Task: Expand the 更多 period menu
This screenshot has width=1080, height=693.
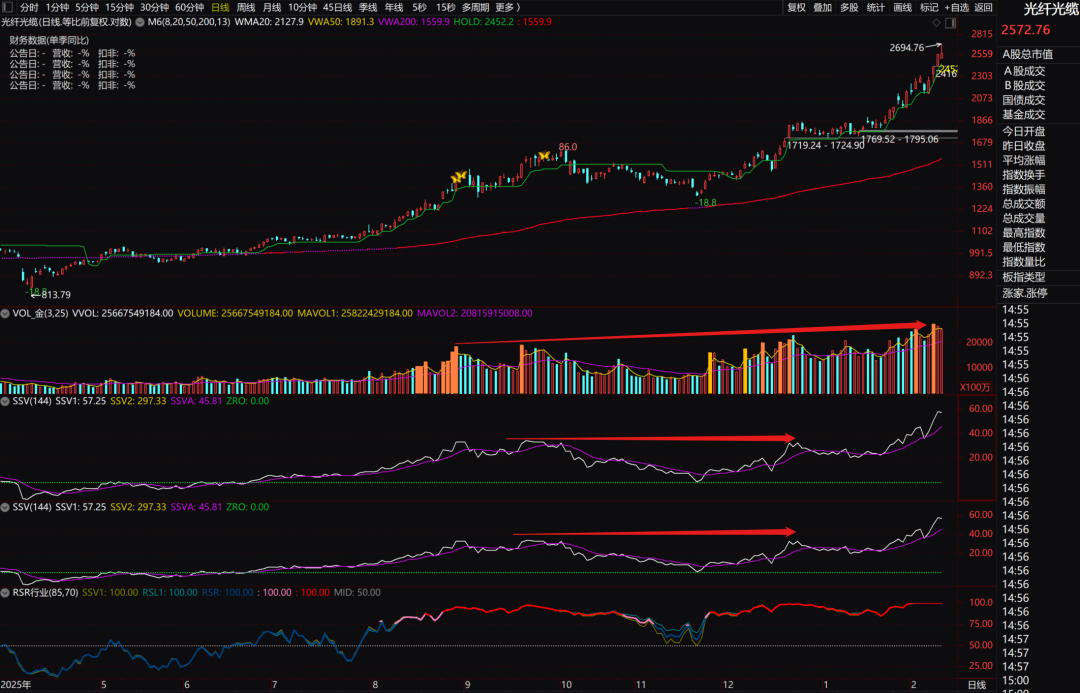Action: (508, 7)
